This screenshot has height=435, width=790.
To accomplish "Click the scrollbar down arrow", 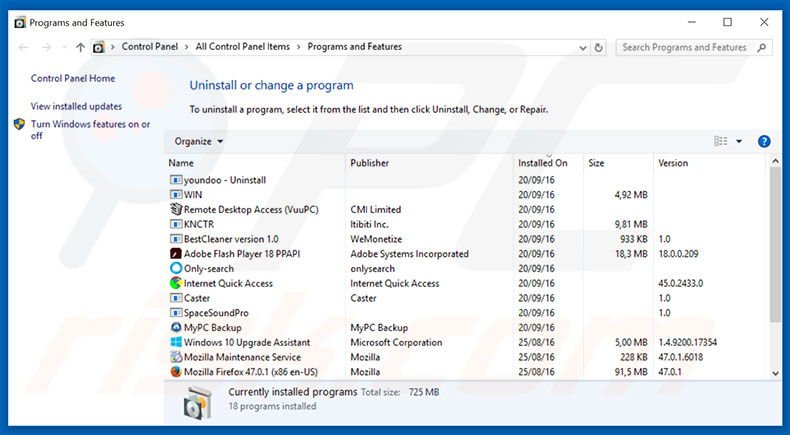I will tap(775, 374).
